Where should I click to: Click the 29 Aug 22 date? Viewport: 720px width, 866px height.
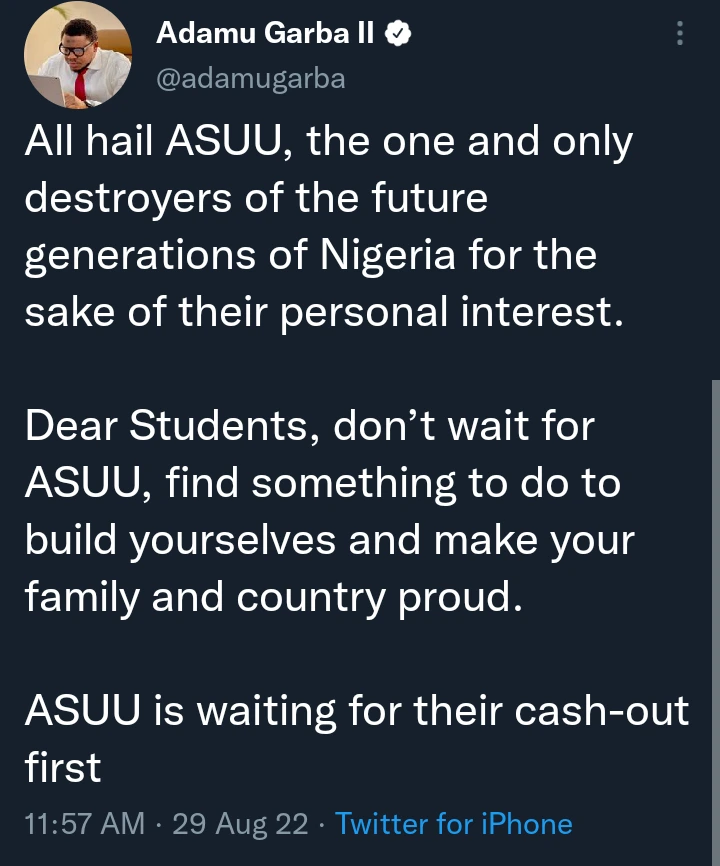238,824
